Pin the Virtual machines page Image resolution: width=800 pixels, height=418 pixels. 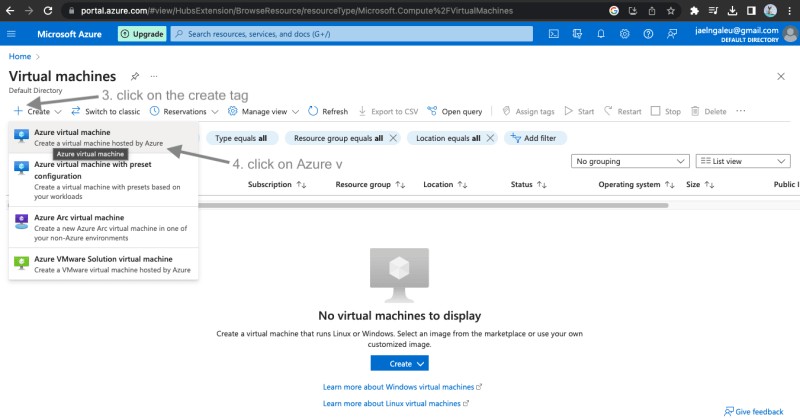coord(135,76)
